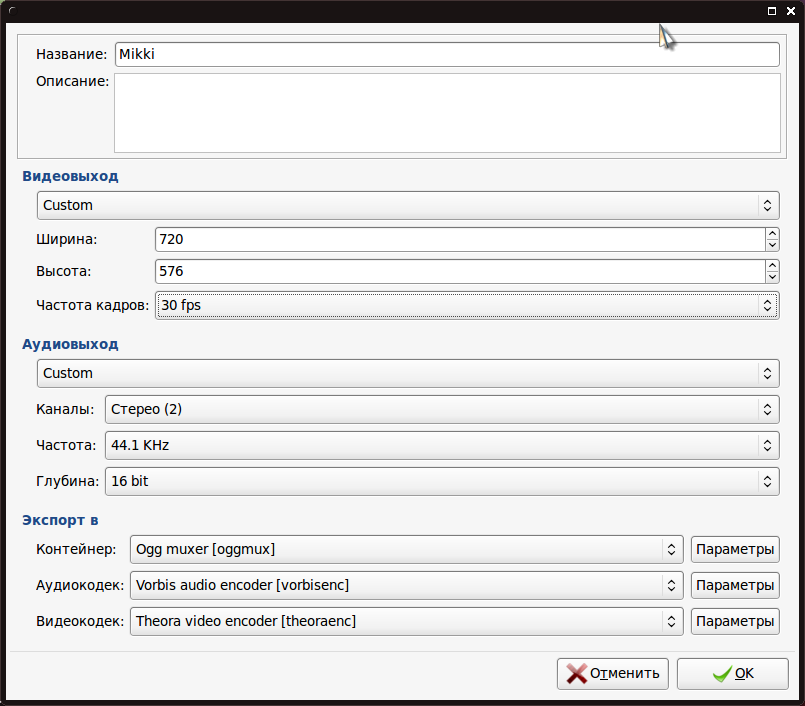The image size is (805, 706).
Task: Cancel the dialog with Отменить
Action: click(612, 674)
